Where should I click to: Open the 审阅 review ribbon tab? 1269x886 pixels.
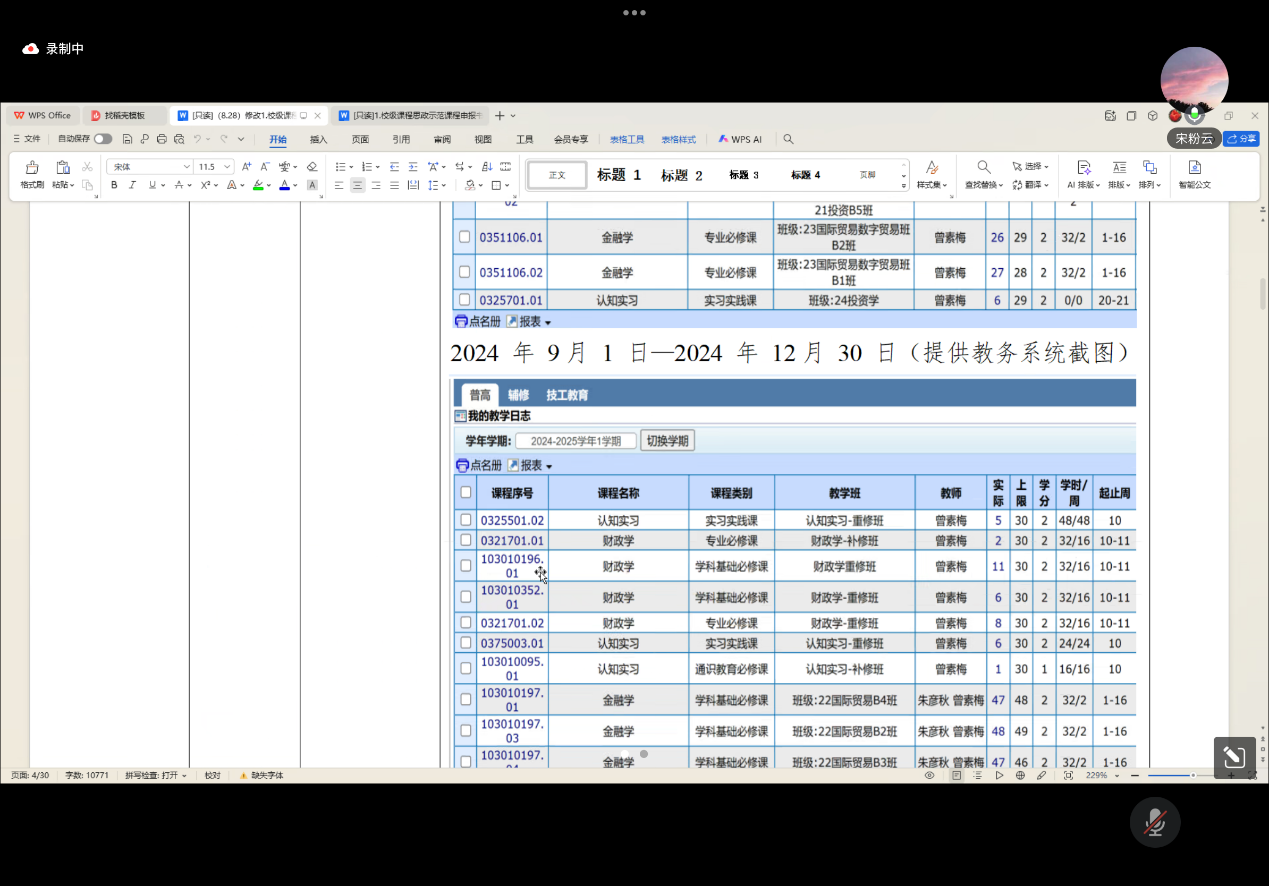pyautogui.click(x=442, y=140)
